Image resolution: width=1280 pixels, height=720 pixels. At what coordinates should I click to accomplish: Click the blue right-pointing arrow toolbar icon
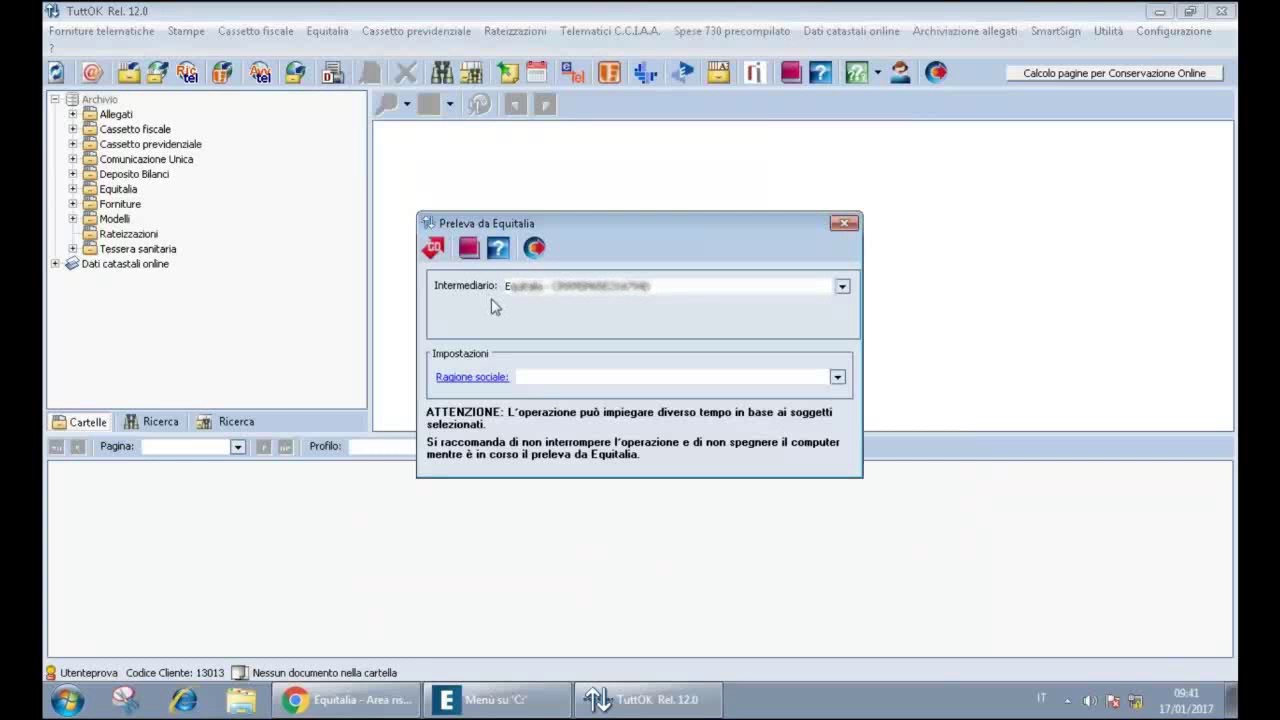click(x=684, y=72)
